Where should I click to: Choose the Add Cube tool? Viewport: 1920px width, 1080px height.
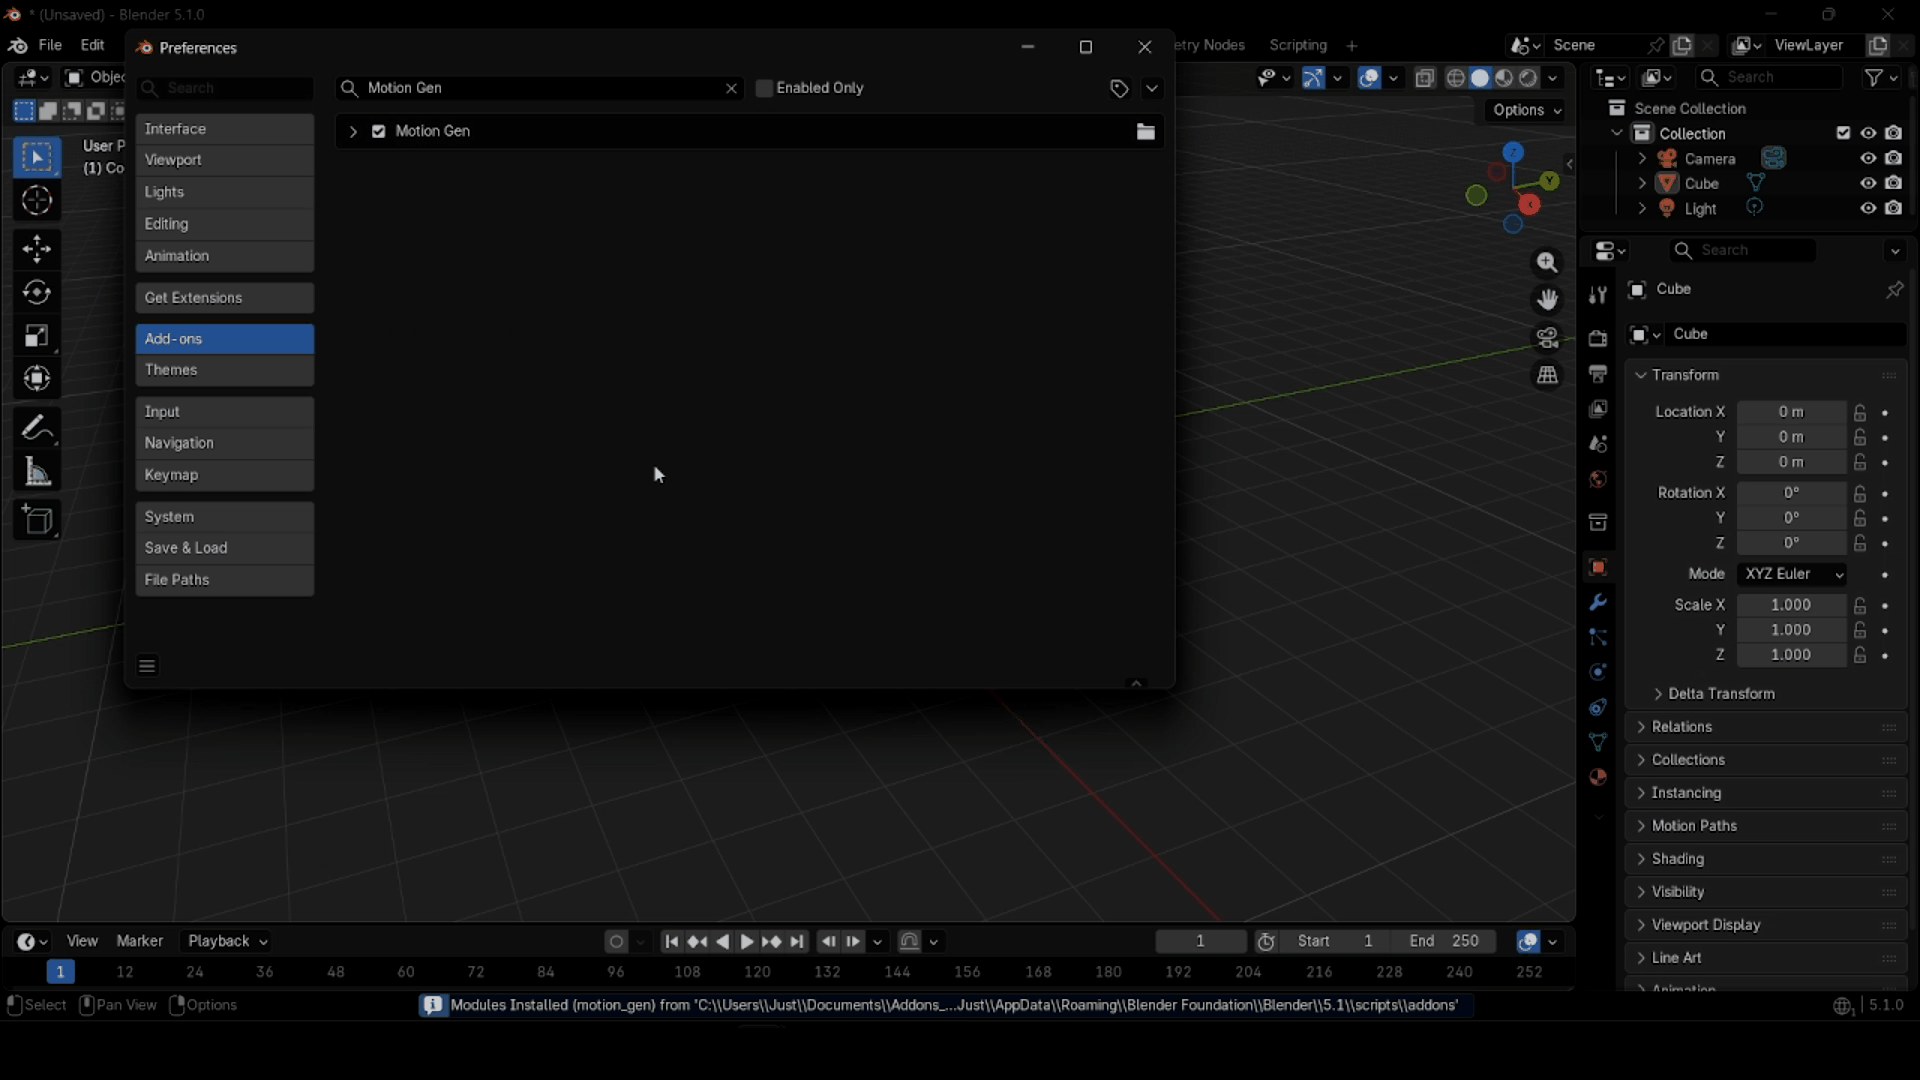37,520
